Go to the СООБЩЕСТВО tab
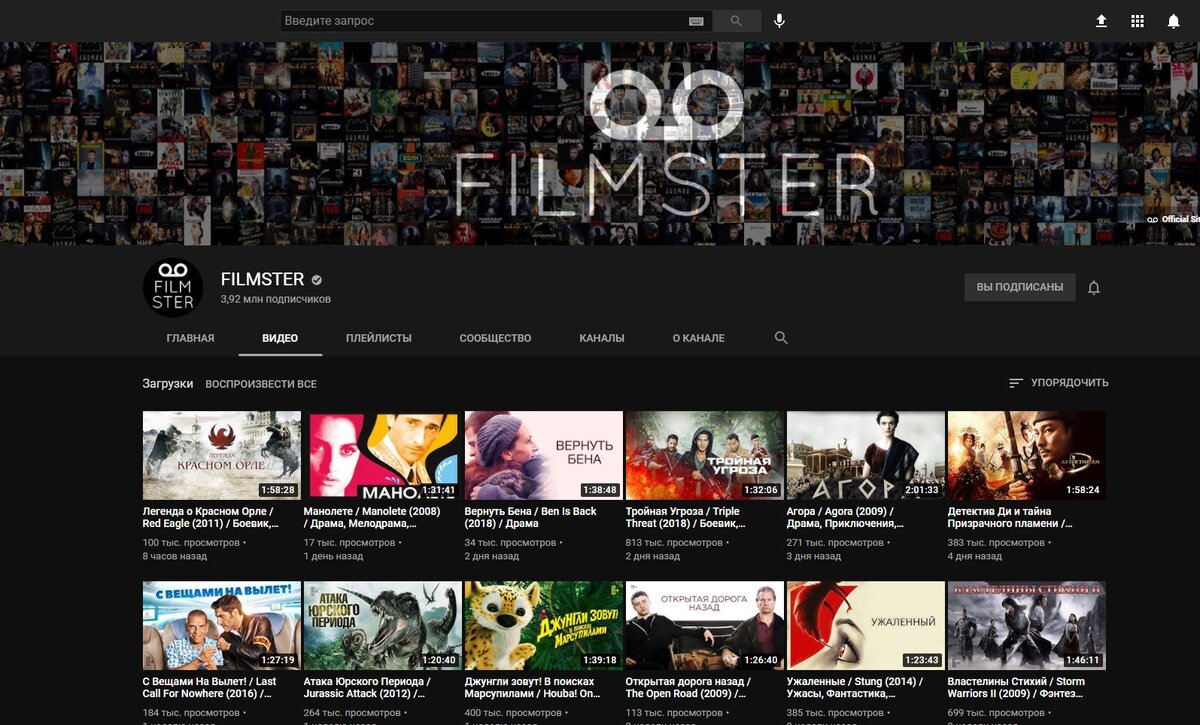The image size is (1200, 725). point(495,338)
